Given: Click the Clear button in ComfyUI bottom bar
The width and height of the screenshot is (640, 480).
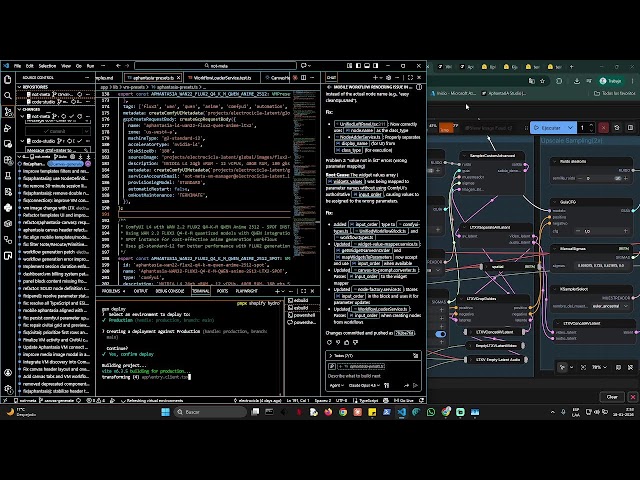Looking at the screenshot, I should point(612,397).
